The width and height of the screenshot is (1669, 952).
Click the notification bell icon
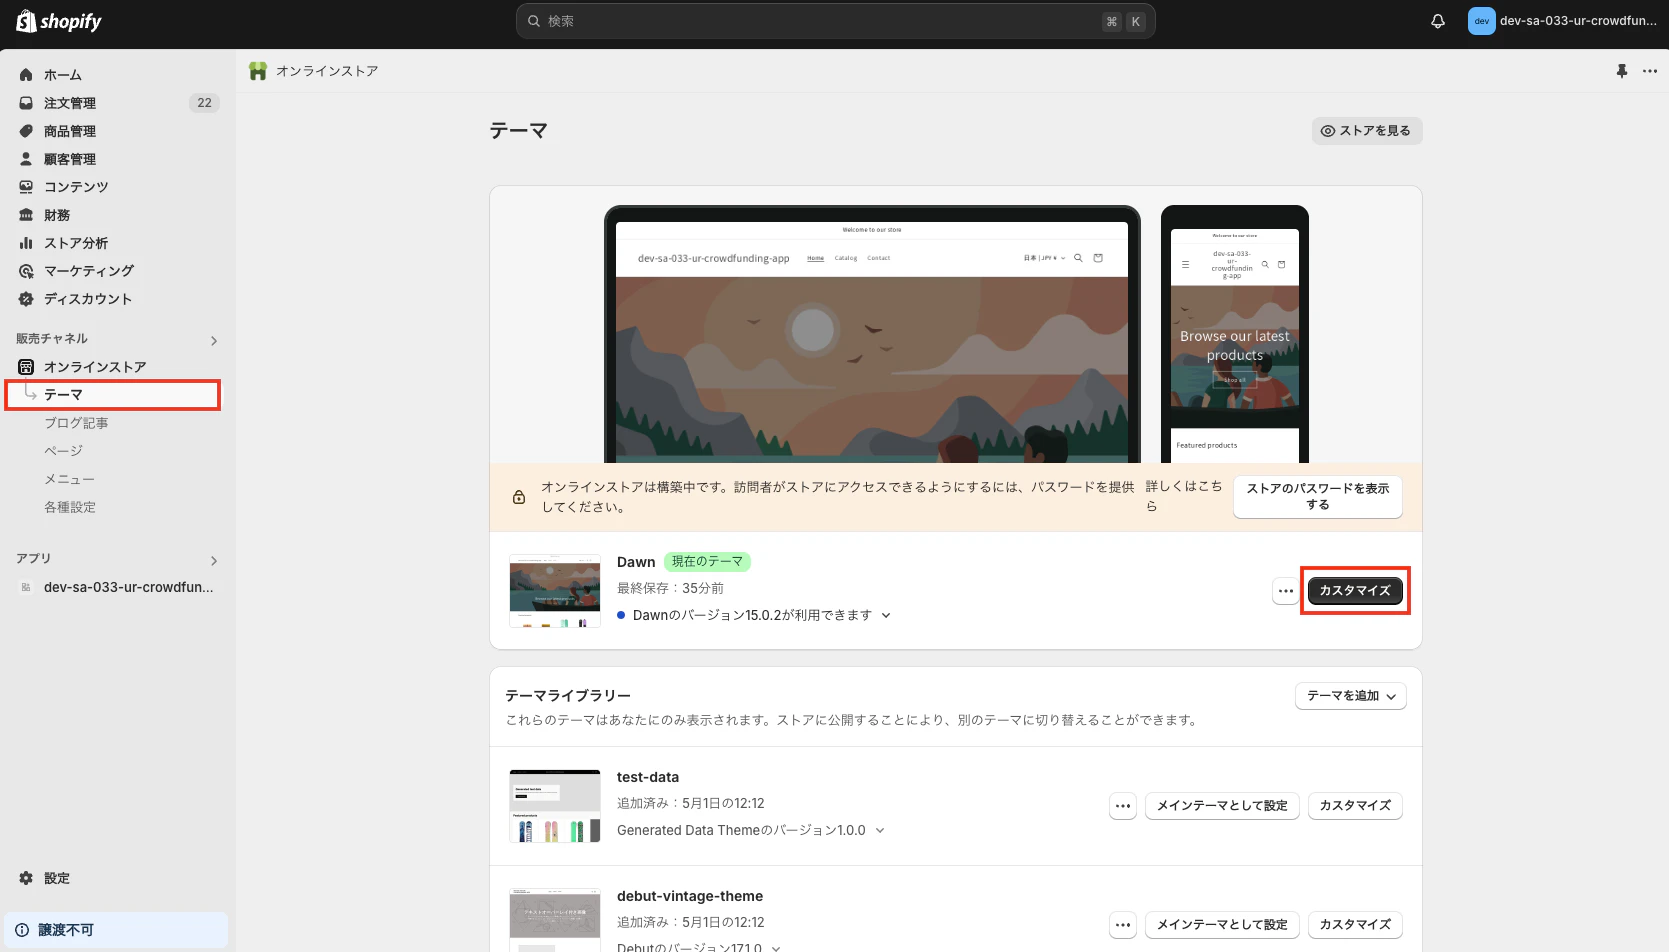1437,20
